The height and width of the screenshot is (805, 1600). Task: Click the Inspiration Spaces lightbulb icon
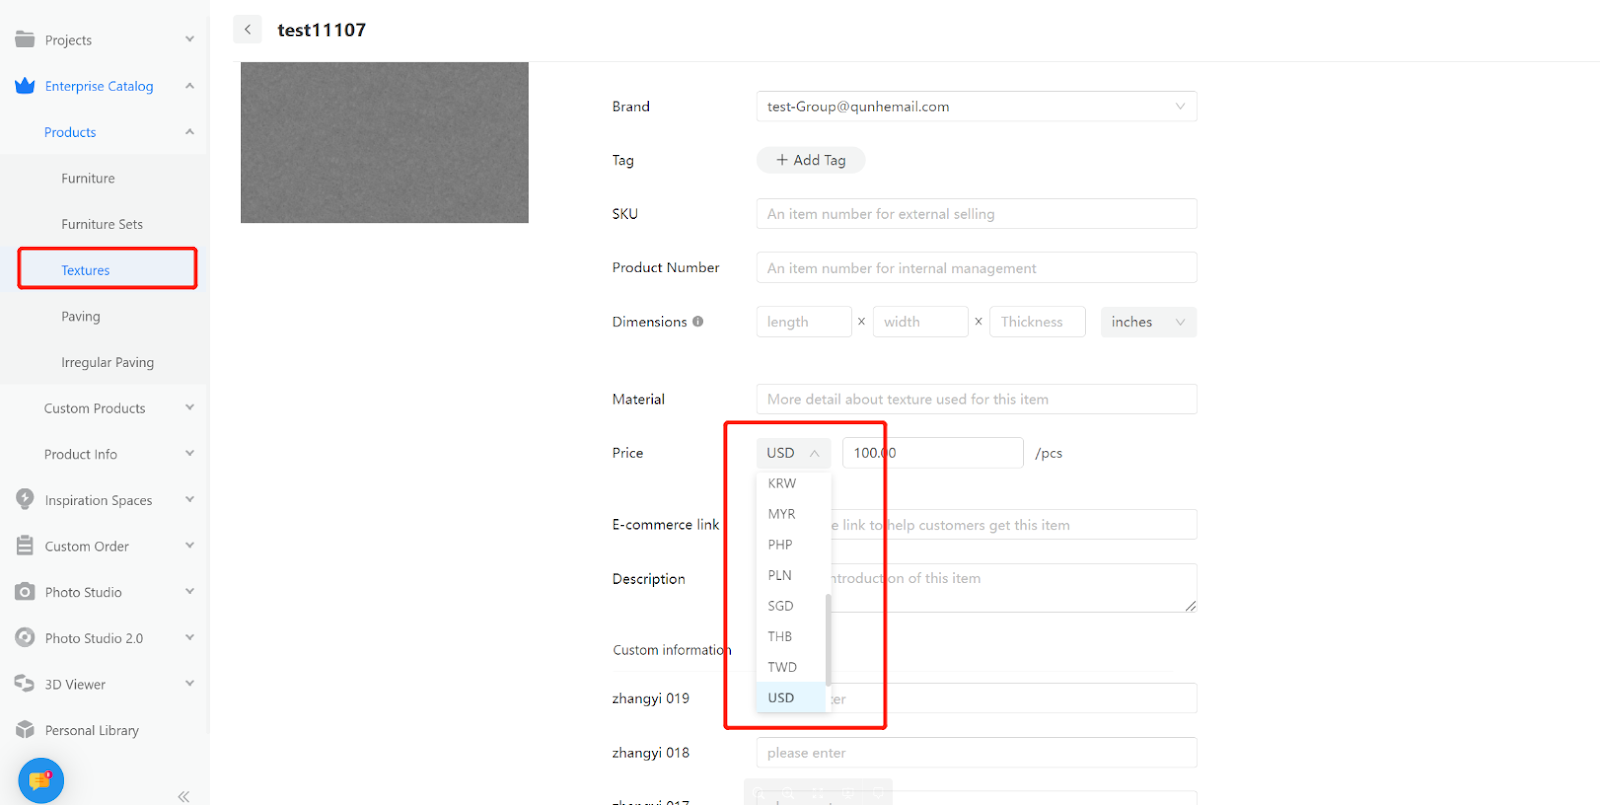(25, 499)
